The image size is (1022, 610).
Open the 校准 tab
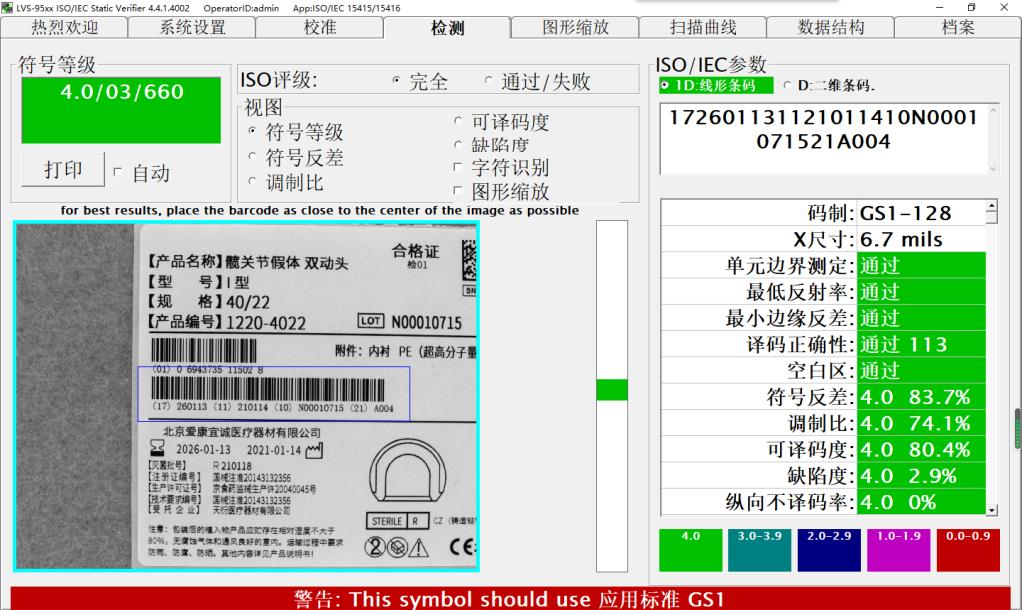[x=319, y=27]
